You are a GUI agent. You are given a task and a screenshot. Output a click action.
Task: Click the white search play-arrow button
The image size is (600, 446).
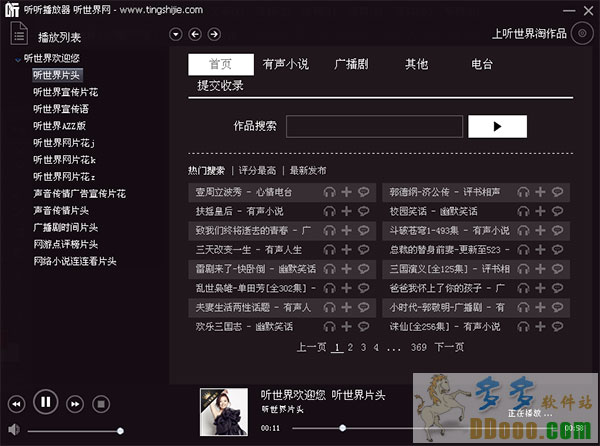tap(497, 126)
